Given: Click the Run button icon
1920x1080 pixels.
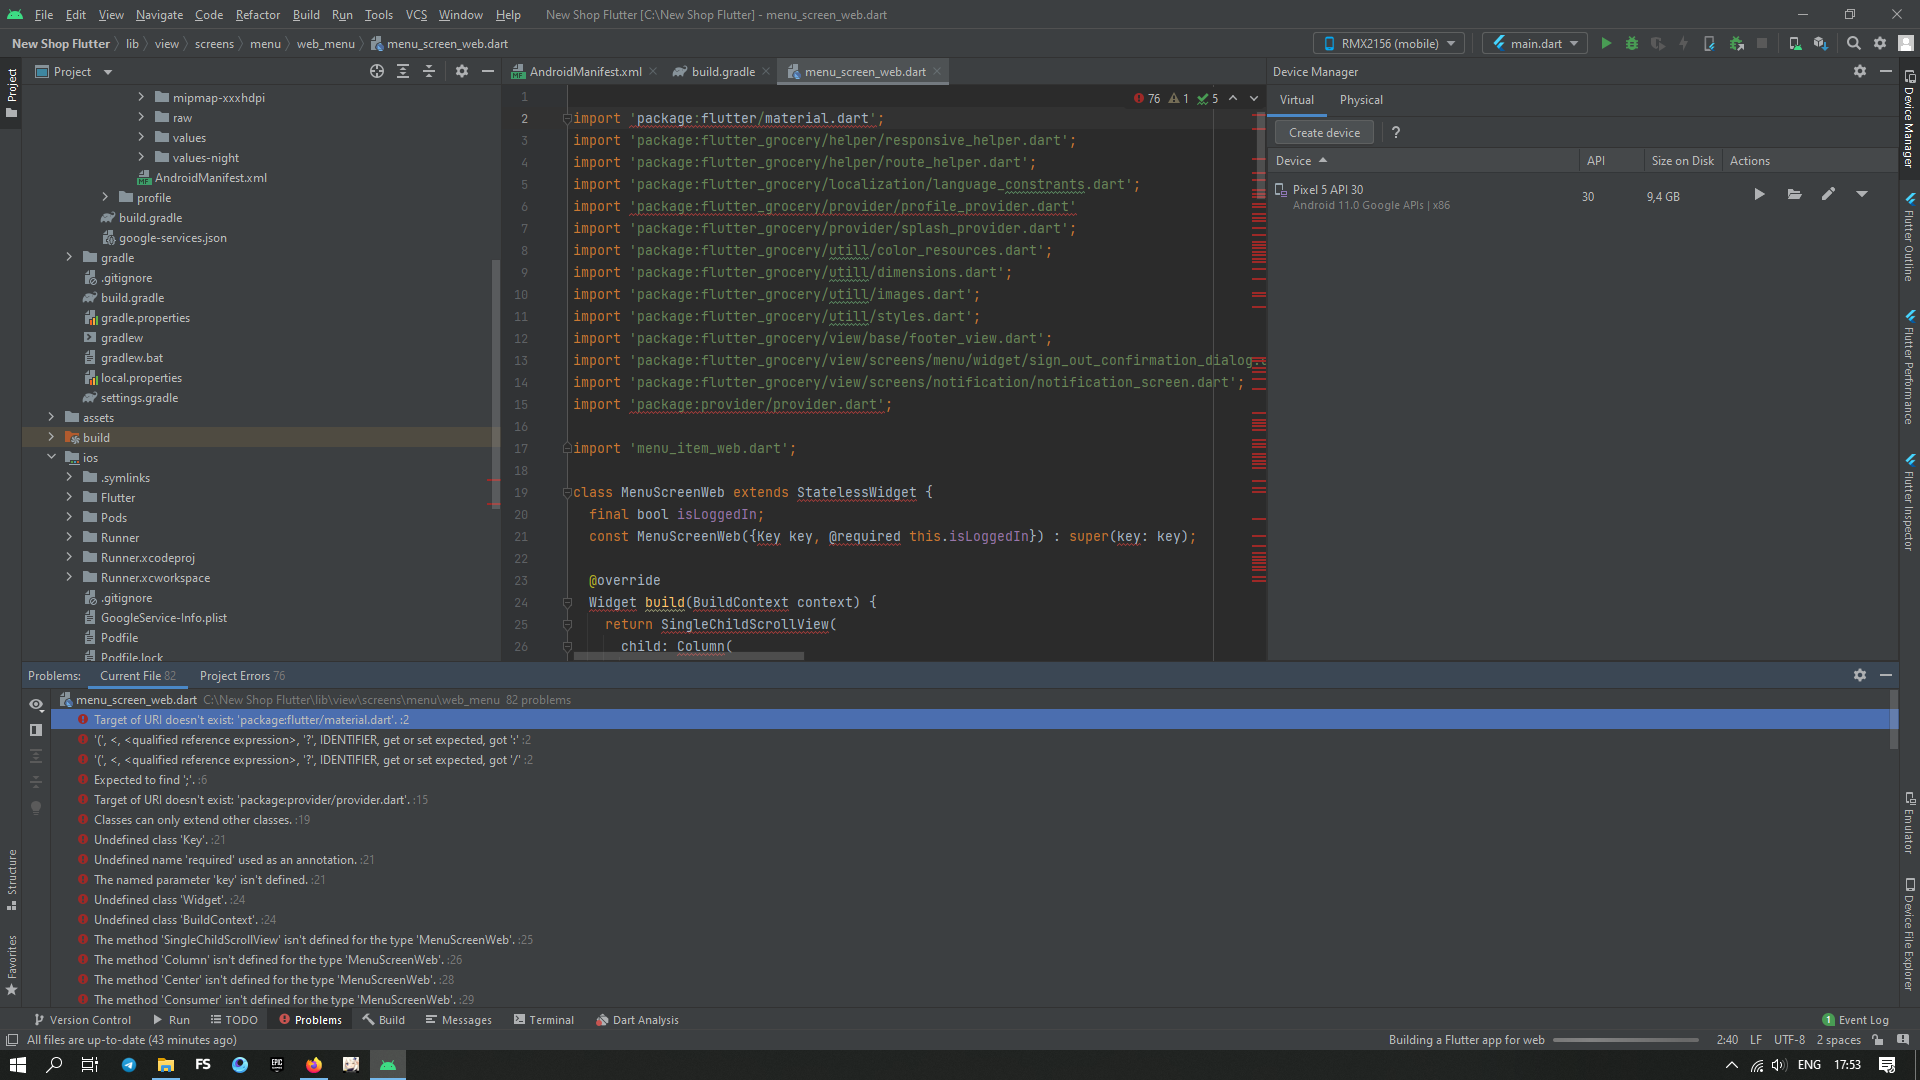Looking at the screenshot, I should coord(1605,44).
